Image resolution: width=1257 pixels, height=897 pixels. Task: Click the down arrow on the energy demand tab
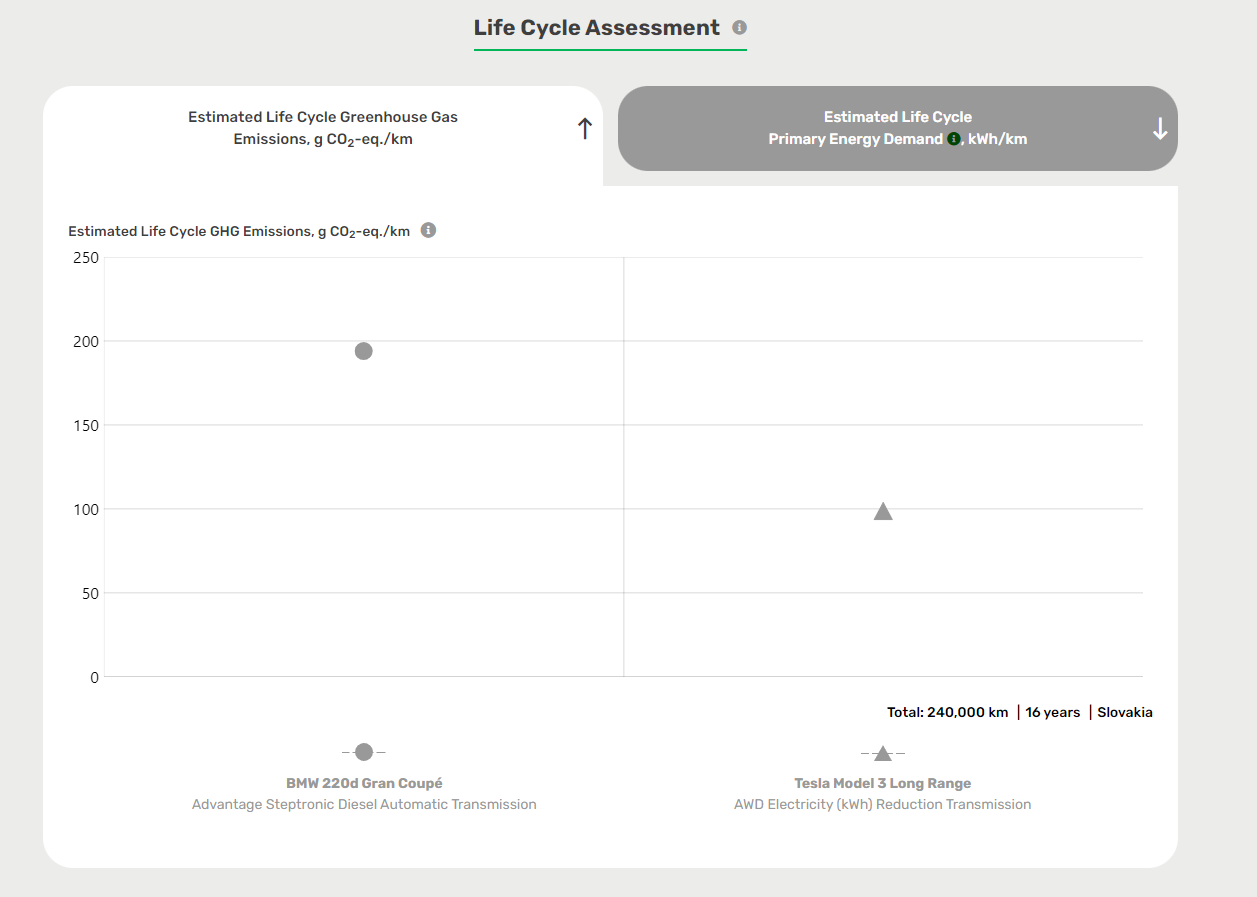[x=1160, y=128]
